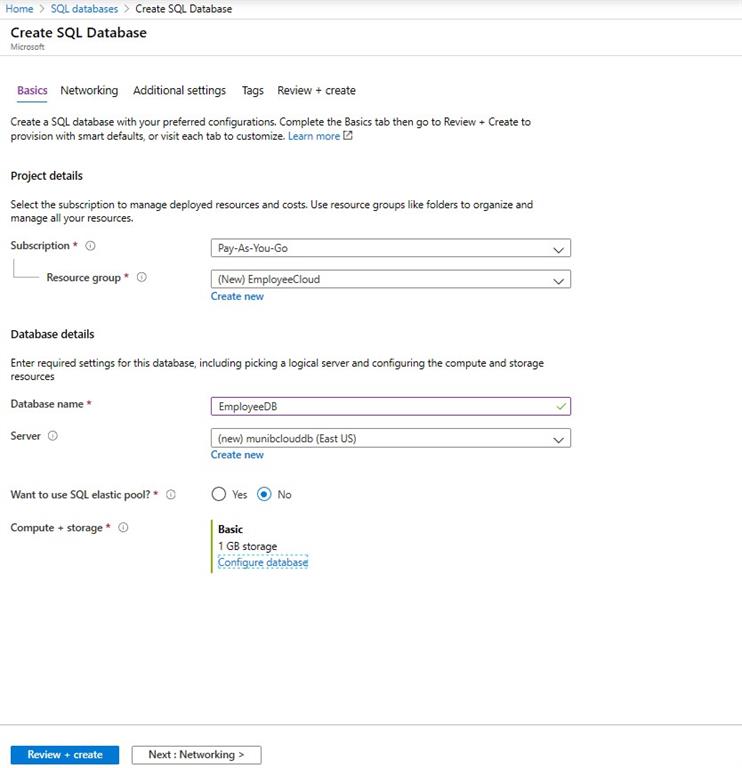This screenshot has width=742, height=768.
Task: Go to SQL databases in the breadcrumb
Action: 84,9
